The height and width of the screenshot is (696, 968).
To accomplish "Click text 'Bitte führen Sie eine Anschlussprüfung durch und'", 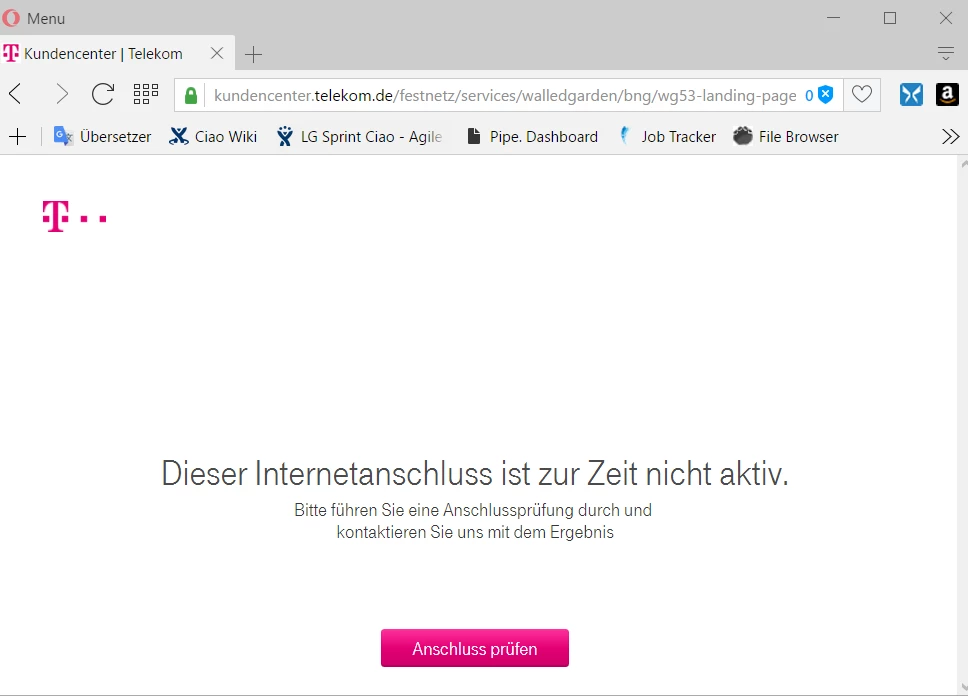I will tap(473, 510).
